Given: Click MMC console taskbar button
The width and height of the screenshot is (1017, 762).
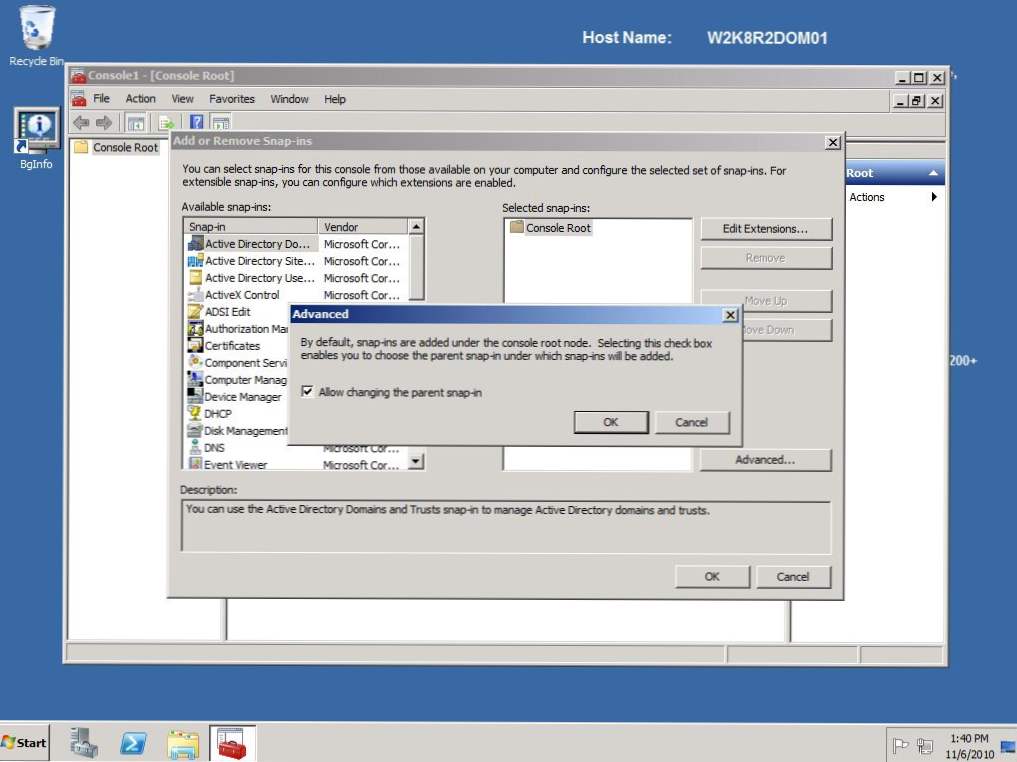Looking at the screenshot, I should coord(232,743).
